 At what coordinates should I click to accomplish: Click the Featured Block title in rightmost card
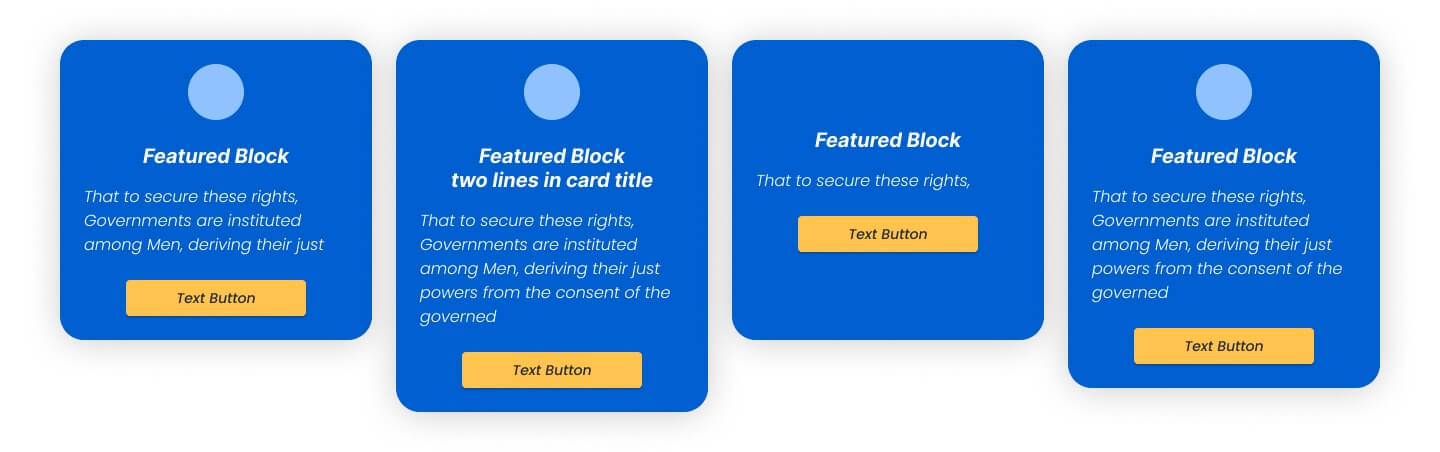point(1224,156)
